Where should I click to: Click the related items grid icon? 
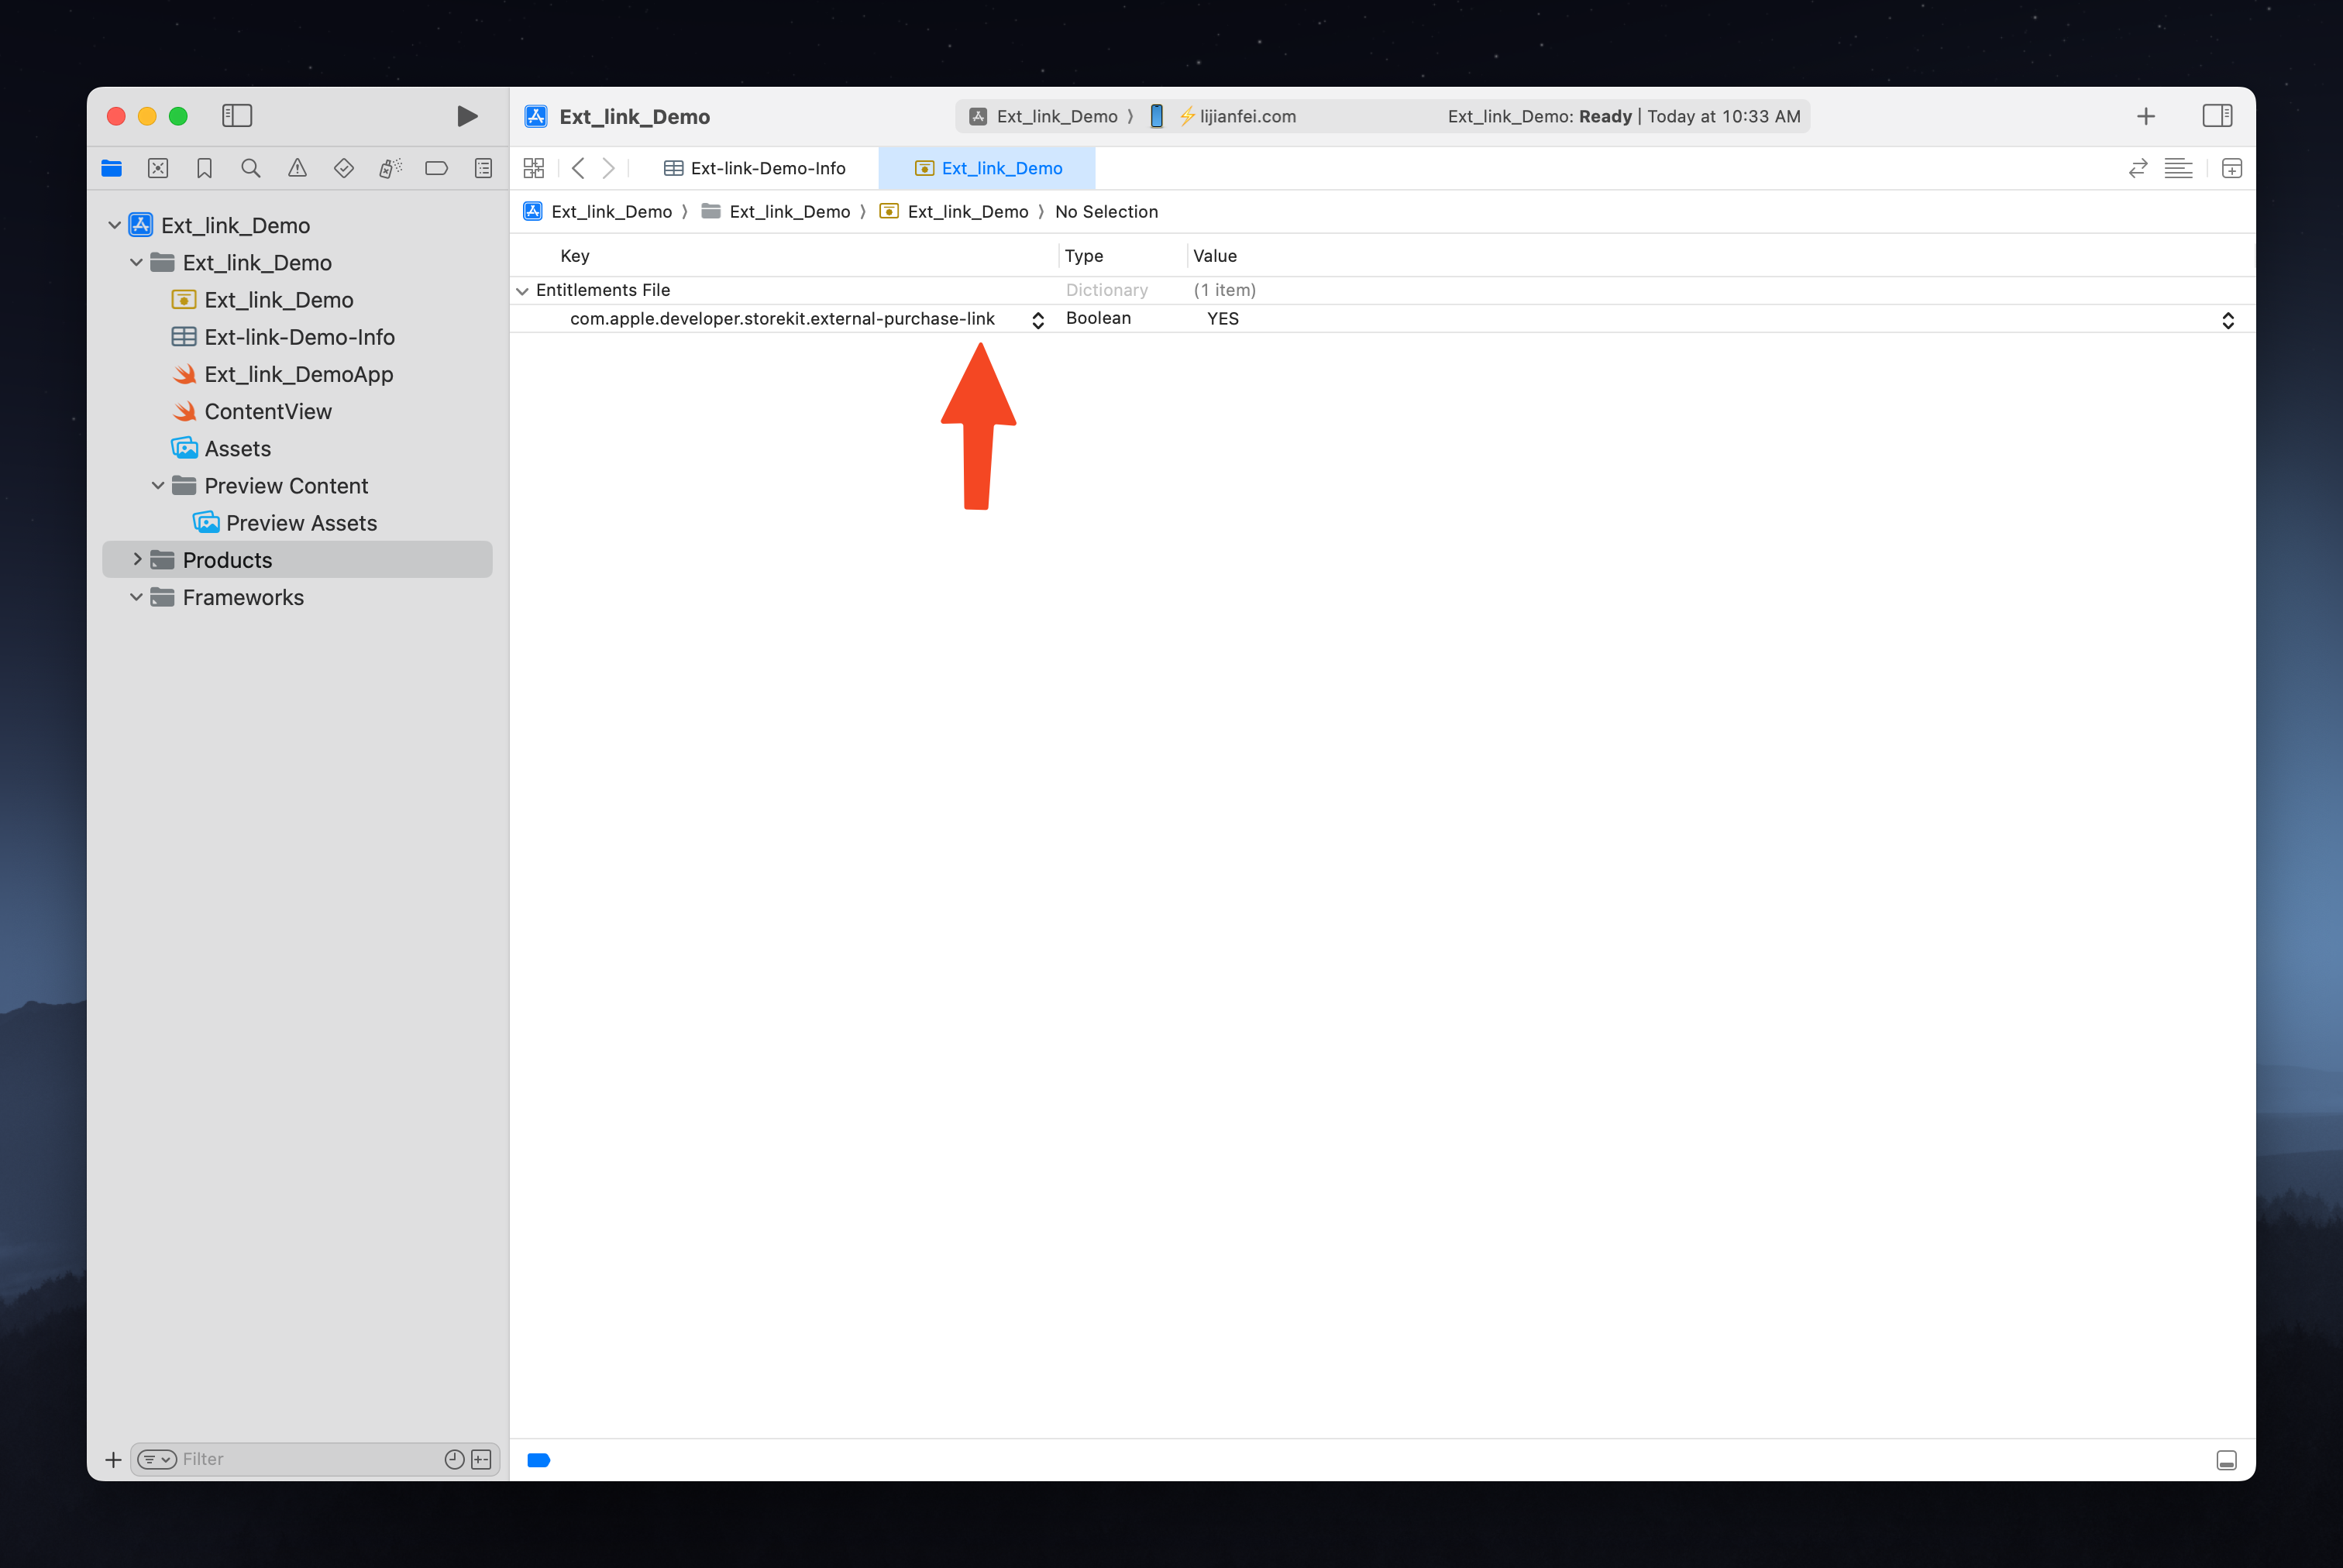534,168
